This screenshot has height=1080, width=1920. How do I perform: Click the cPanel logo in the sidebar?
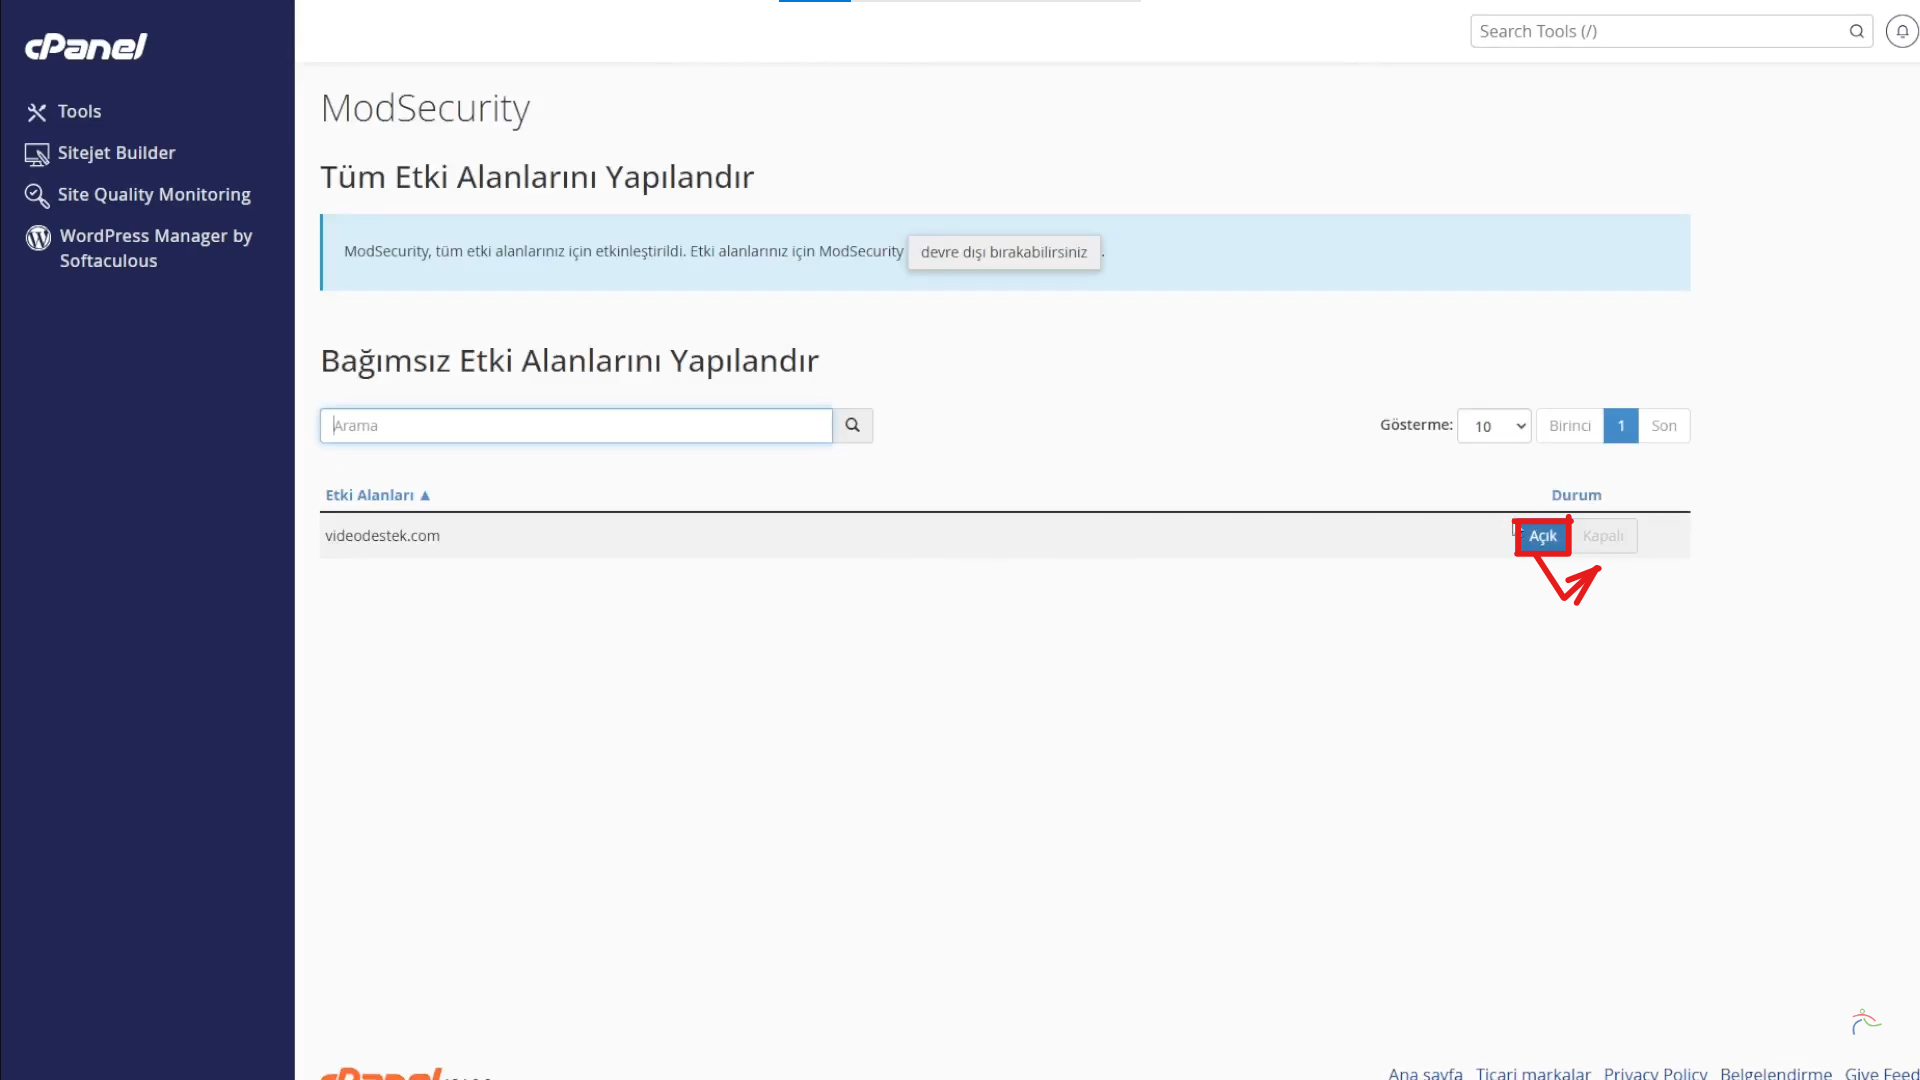point(85,46)
